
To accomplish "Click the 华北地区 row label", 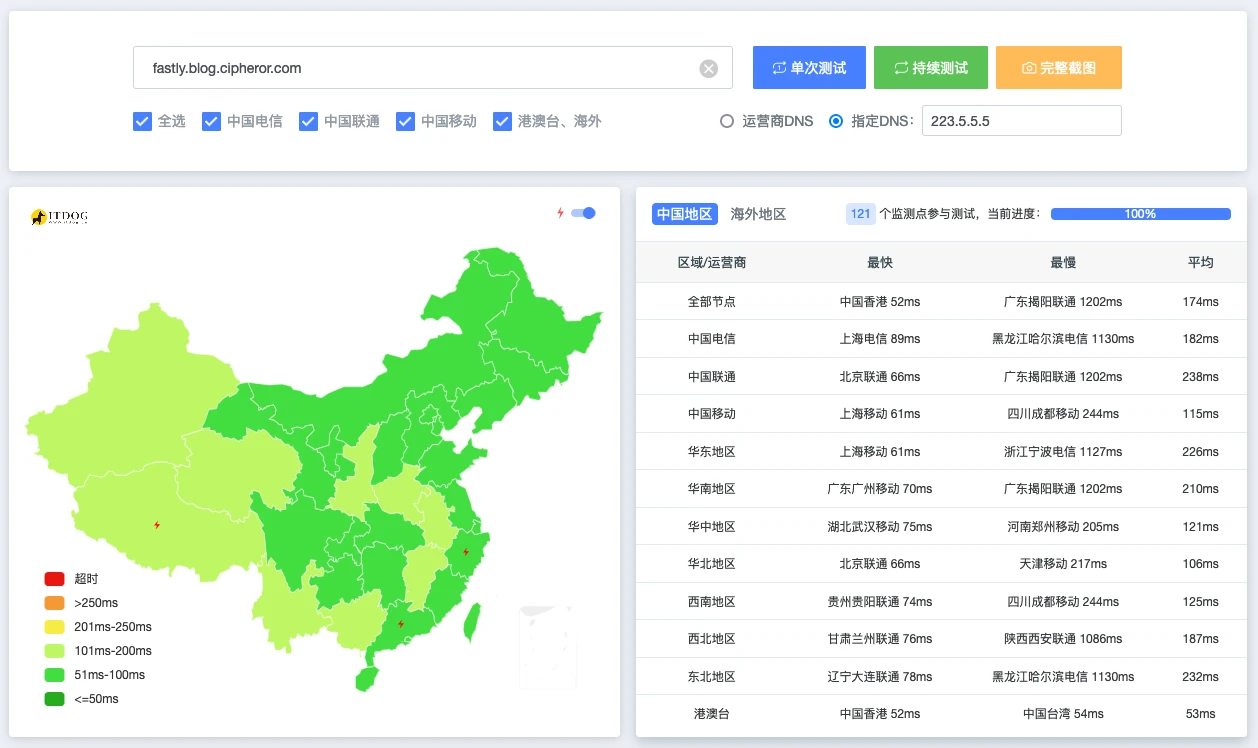I will [712, 564].
